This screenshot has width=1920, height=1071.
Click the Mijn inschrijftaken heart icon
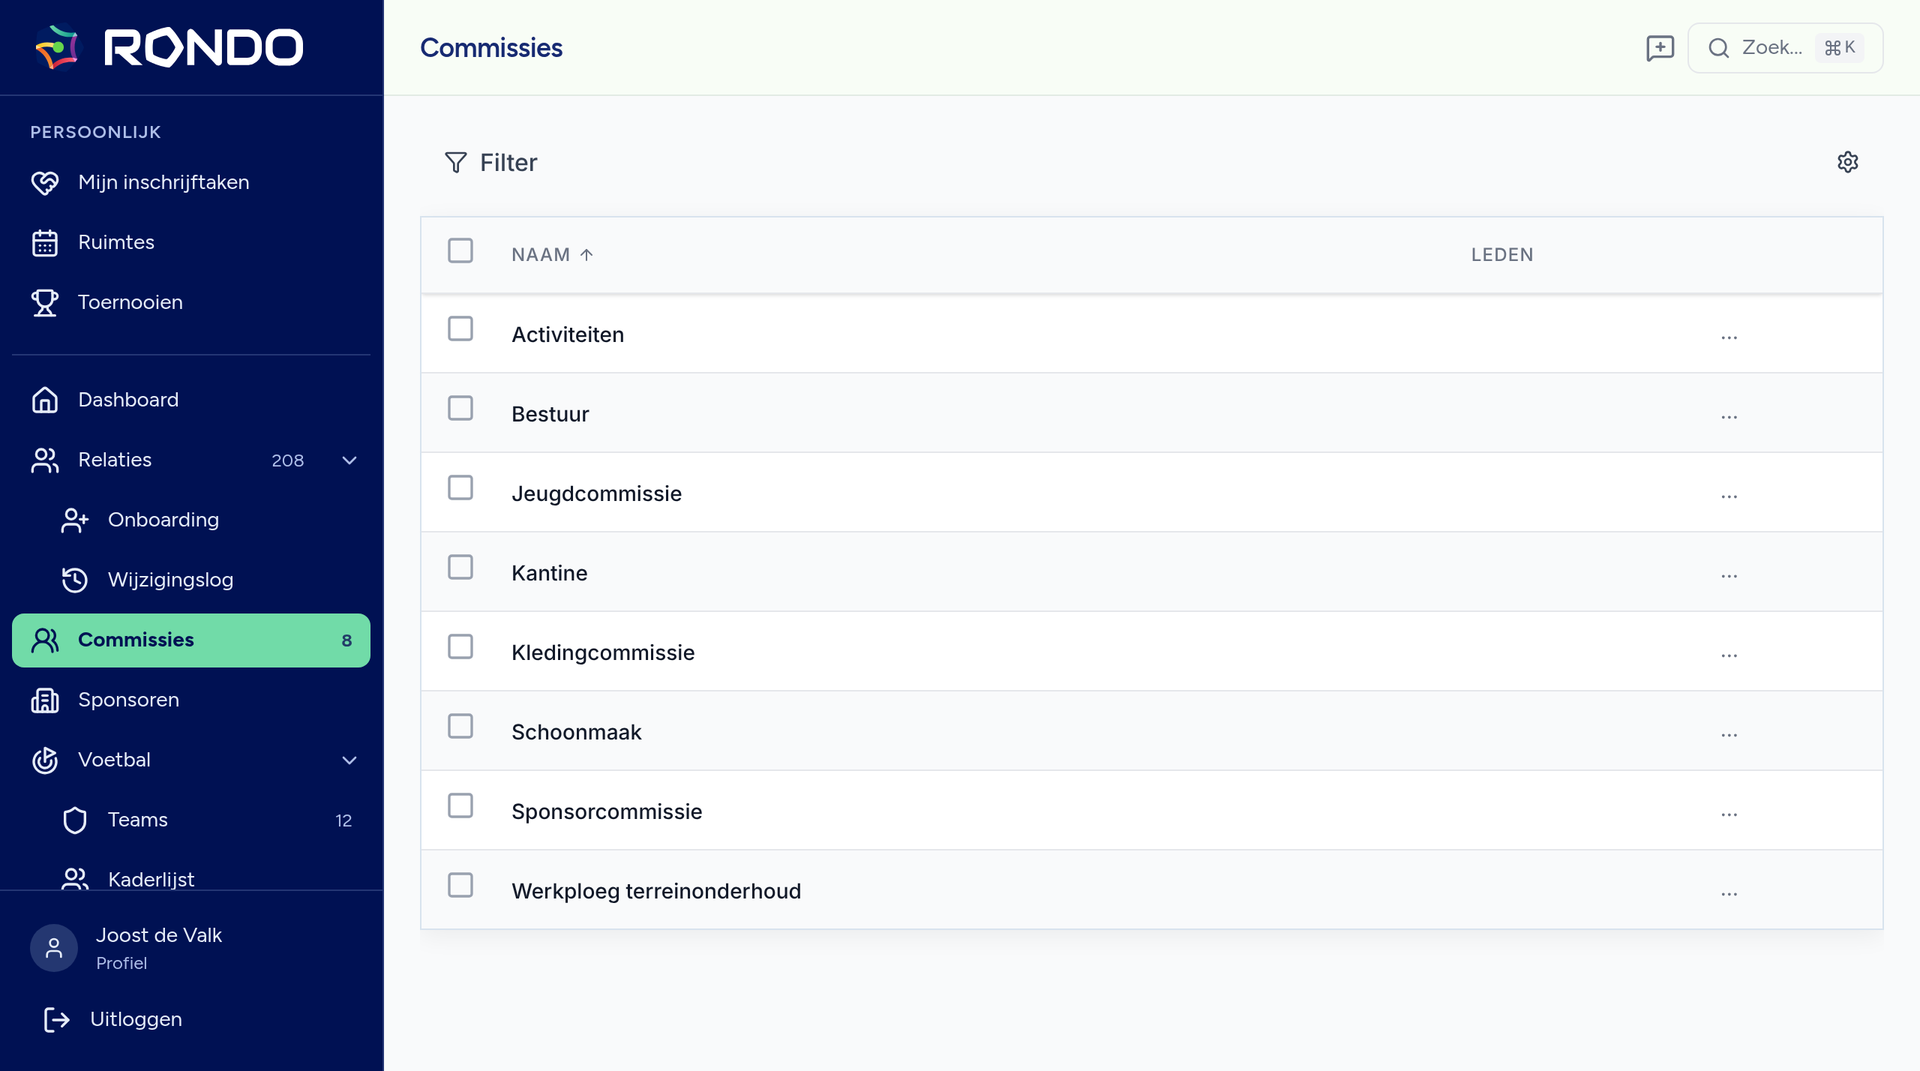coord(45,183)
